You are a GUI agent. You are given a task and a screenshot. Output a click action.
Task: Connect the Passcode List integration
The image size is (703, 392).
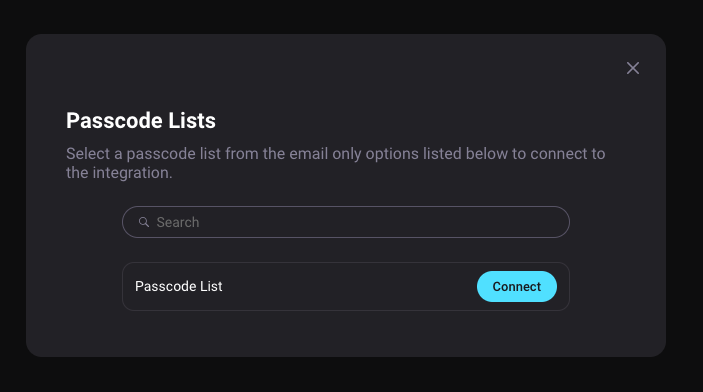click(516, 287)
